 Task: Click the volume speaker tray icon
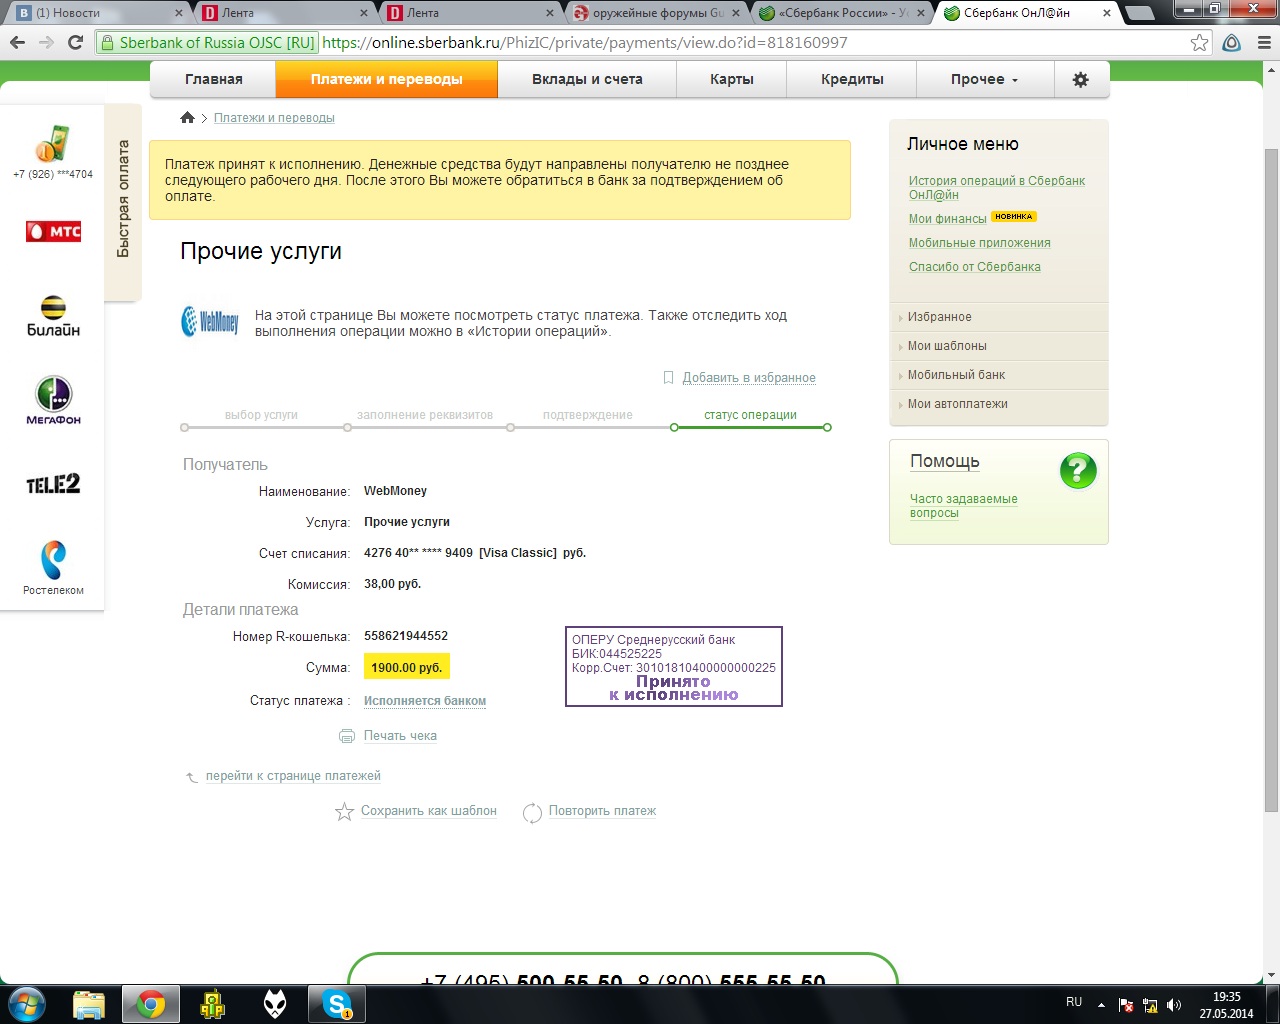pyautogui.click(x=1175, y=1005)
